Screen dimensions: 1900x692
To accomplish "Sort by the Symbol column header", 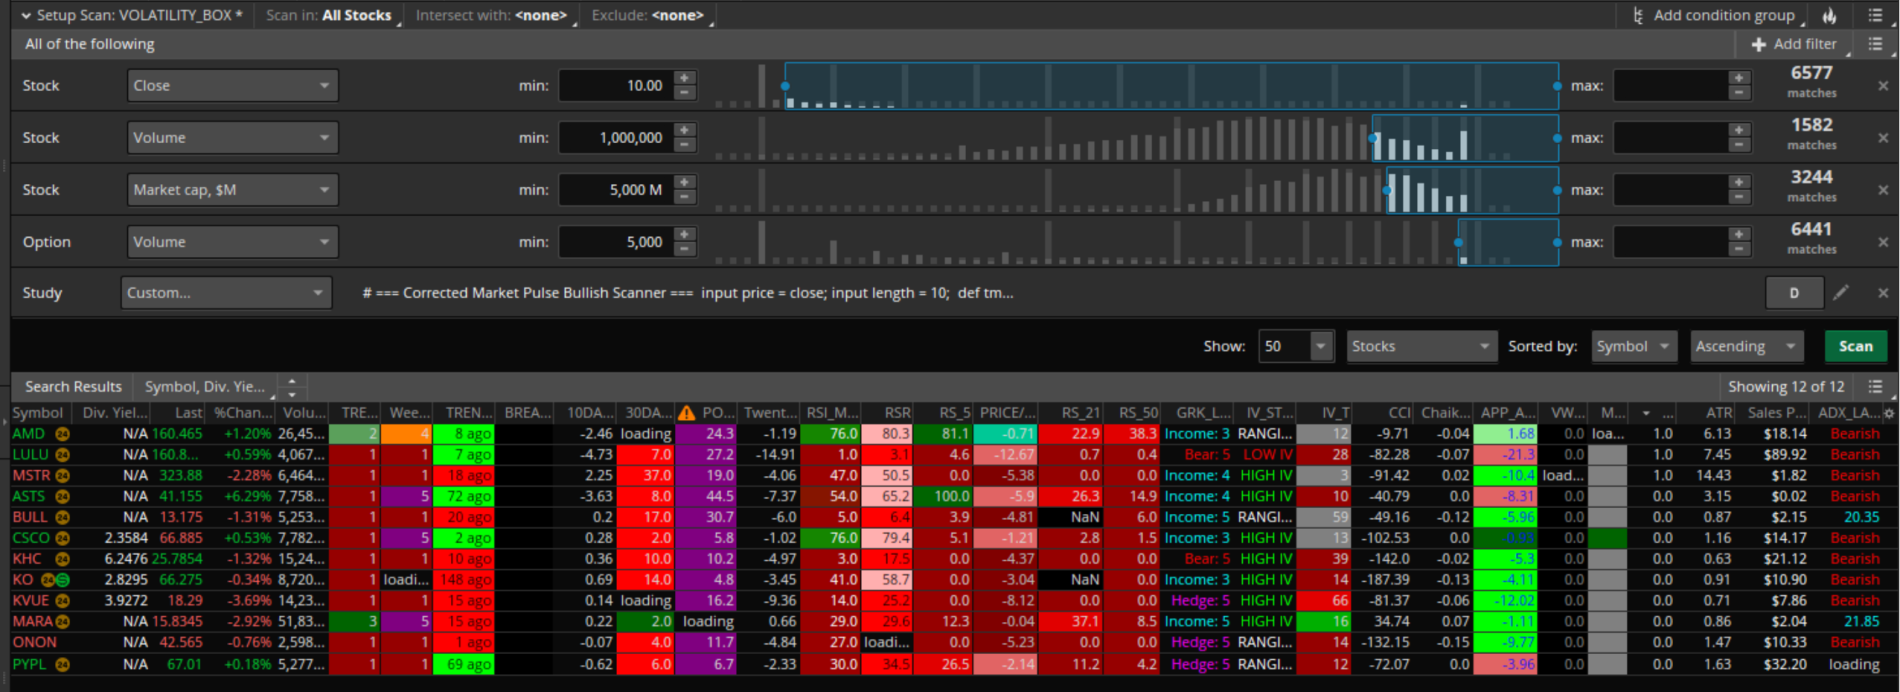I will coord(39,413).
